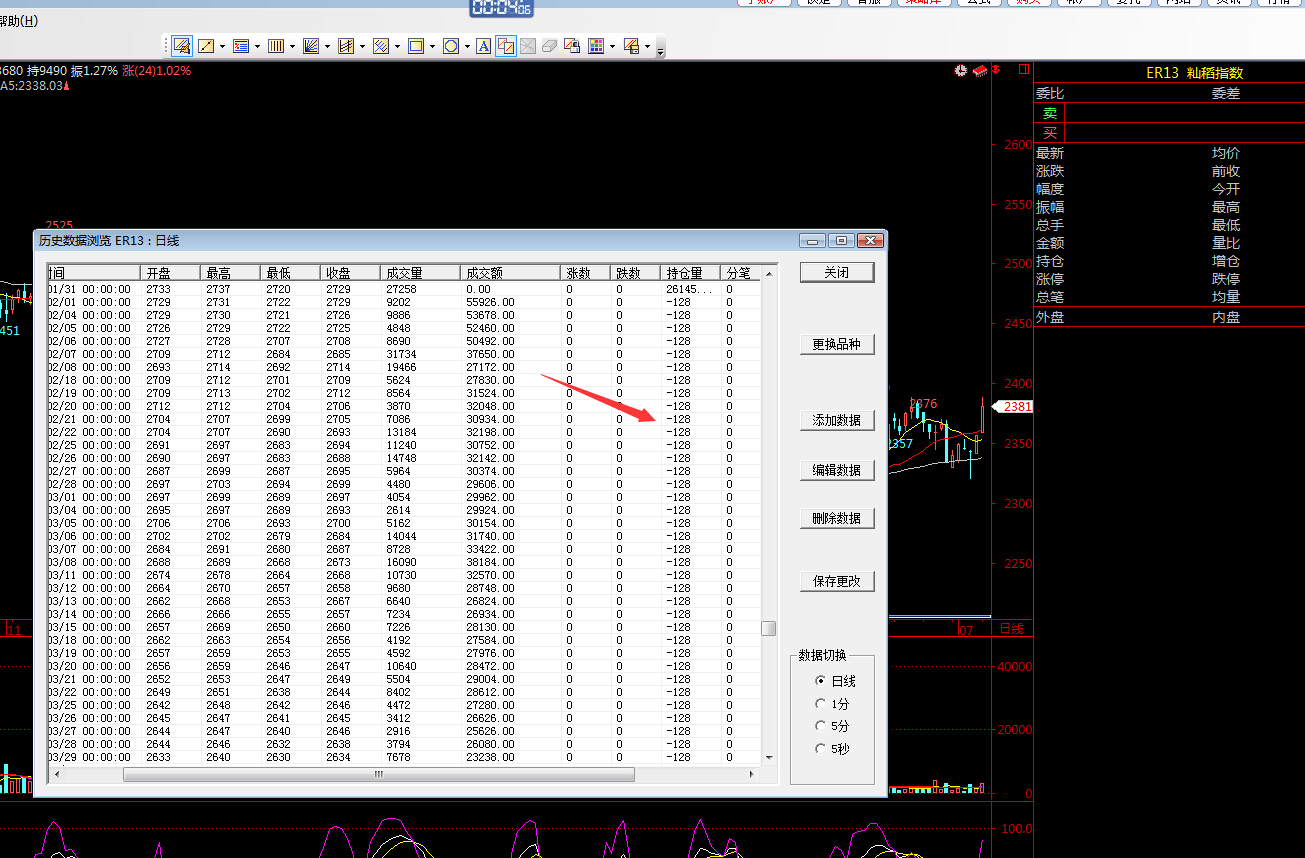Image resolution: width=1305 pixels, height=858 pixels.
Task: Open dropdown arrow next to rectangle tool
Action: (x=432, y=46)
